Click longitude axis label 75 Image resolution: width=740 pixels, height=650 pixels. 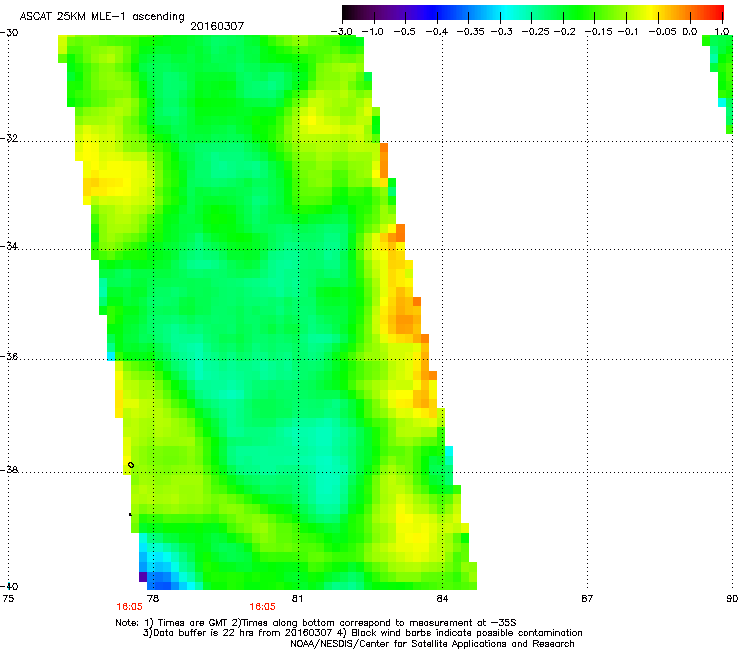[x=8, y=599]
